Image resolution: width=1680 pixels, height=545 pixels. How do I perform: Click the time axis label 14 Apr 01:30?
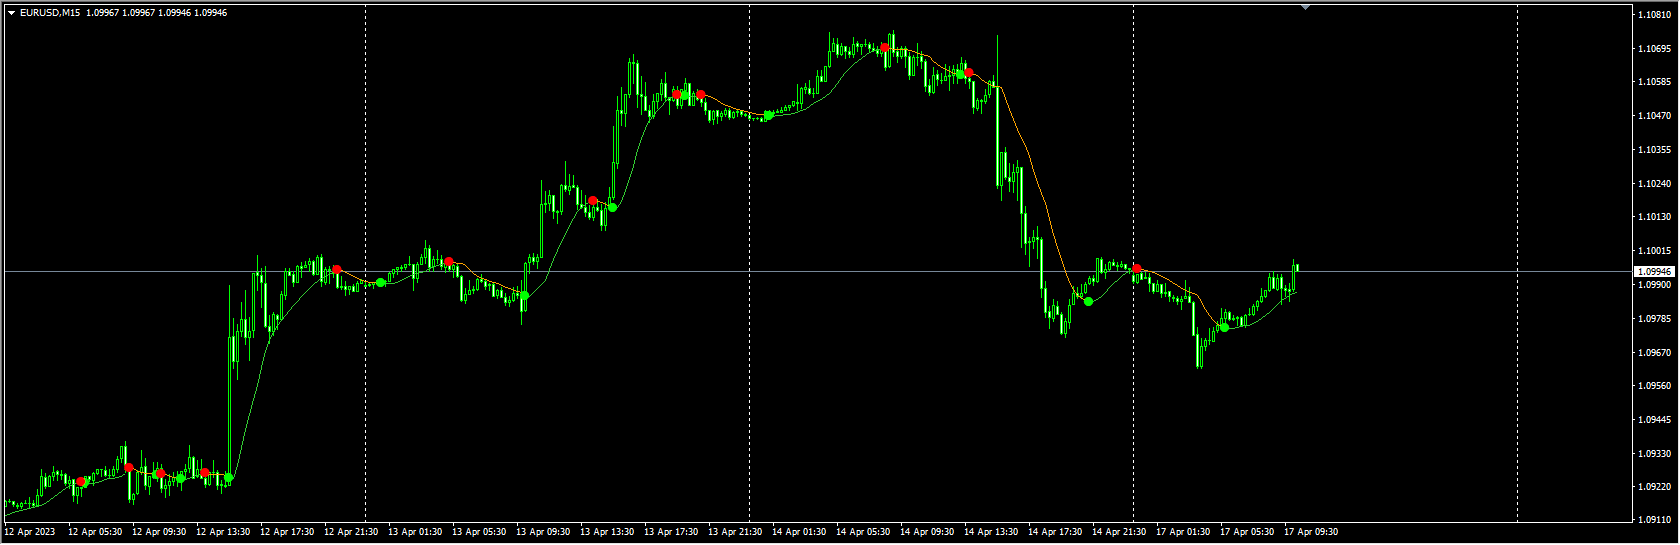pyautogui.click(x=799, y=532)
